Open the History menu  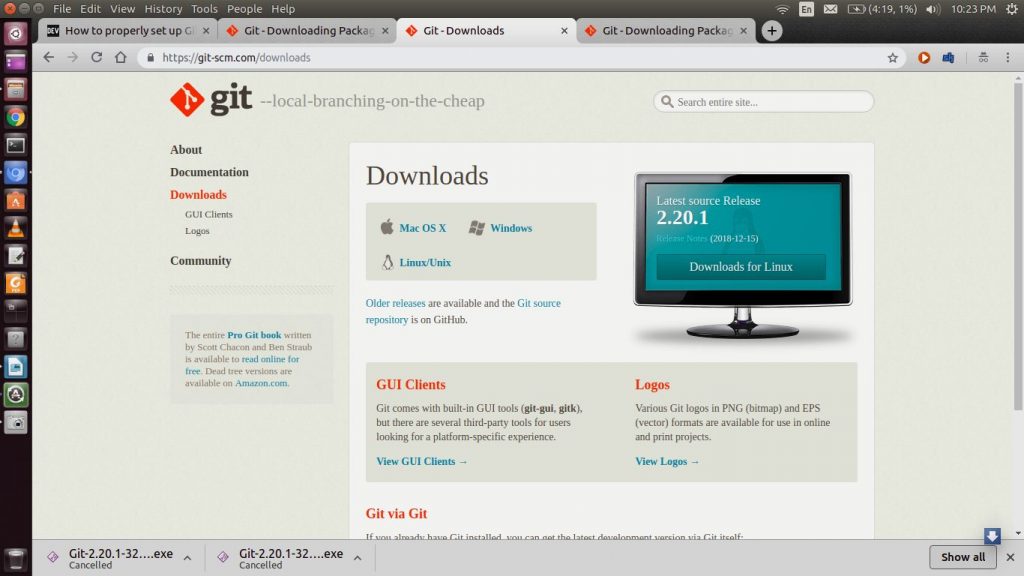(163, 8)
